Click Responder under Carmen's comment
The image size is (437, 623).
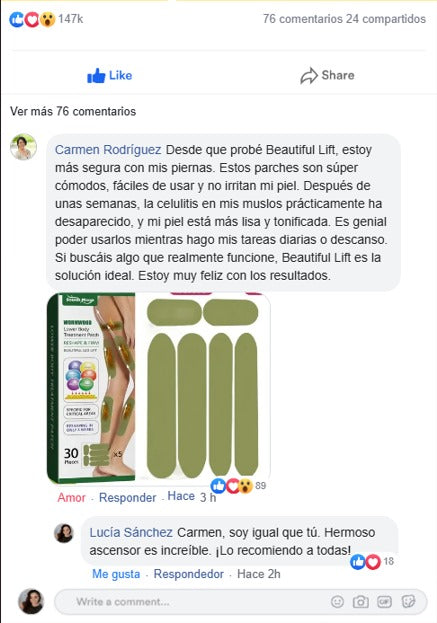point(128,497)
